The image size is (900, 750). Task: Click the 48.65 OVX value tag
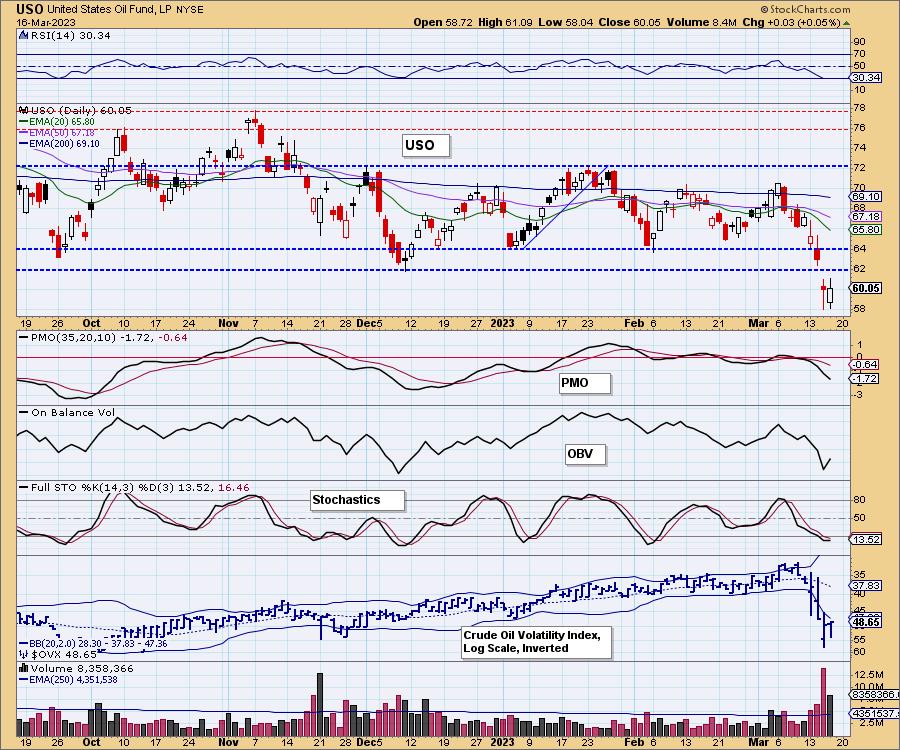tap(866, 622)
